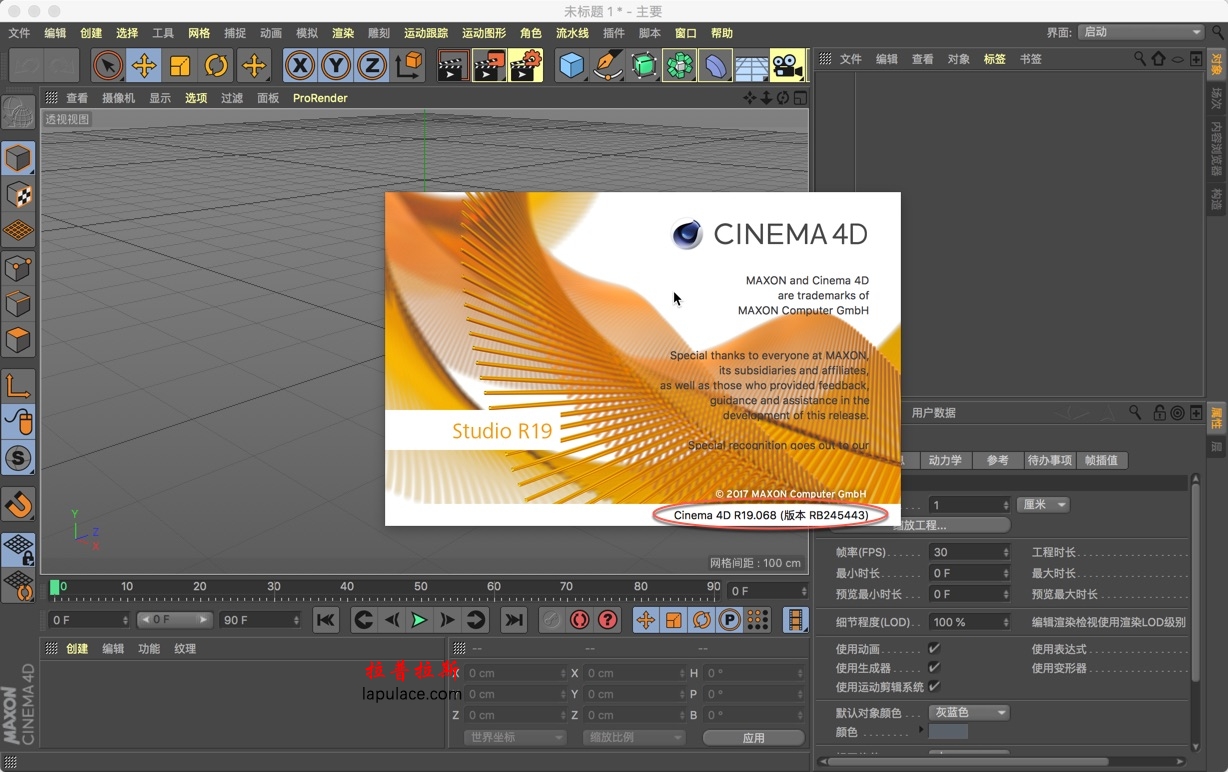The width and height of the screenshot is (1228, 772).
Task: Switch to 动力学 tab
Action: [x=945, y=460]
